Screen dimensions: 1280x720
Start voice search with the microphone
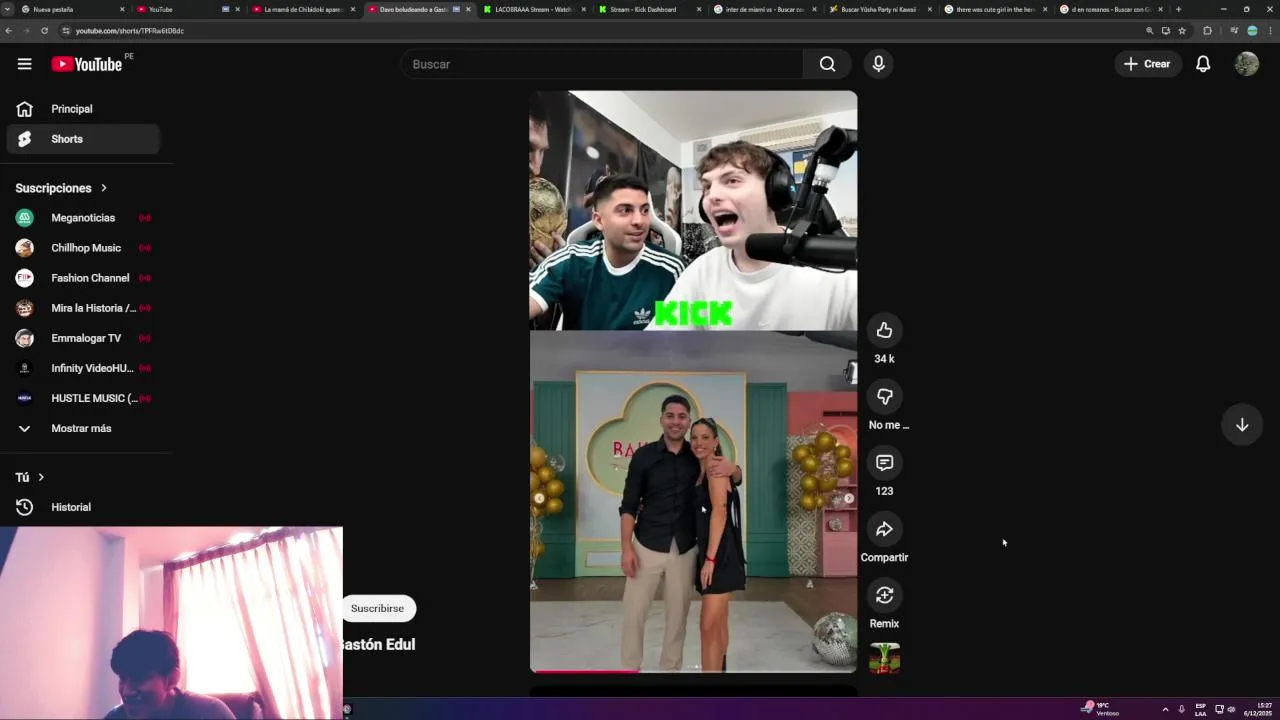click(x=878, y=64)
